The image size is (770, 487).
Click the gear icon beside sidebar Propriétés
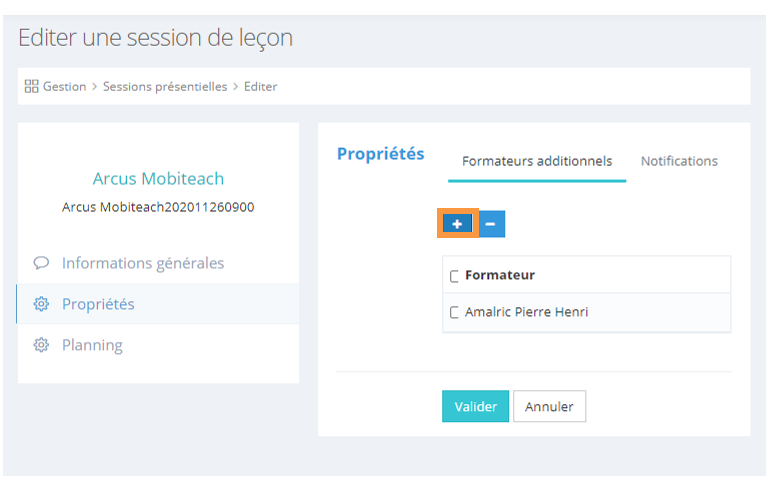pyautogui.click(x=41, y=304)
